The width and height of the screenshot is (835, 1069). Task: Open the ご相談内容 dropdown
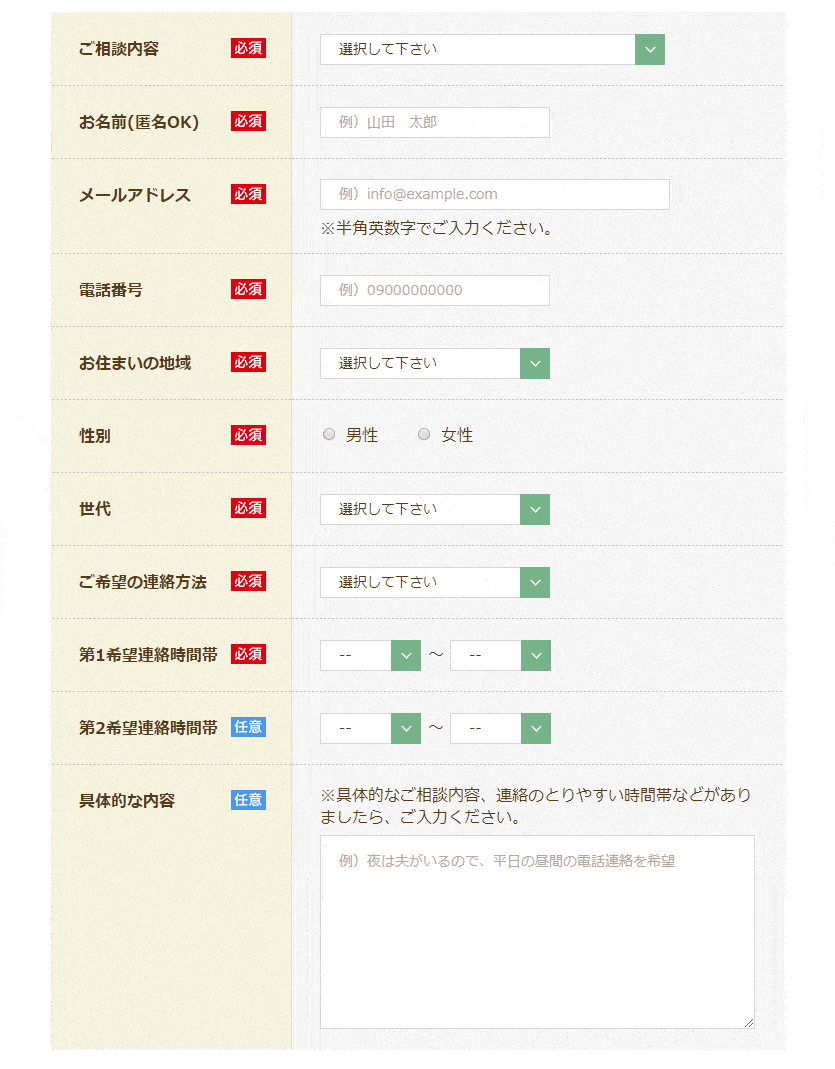pos(478,49)
